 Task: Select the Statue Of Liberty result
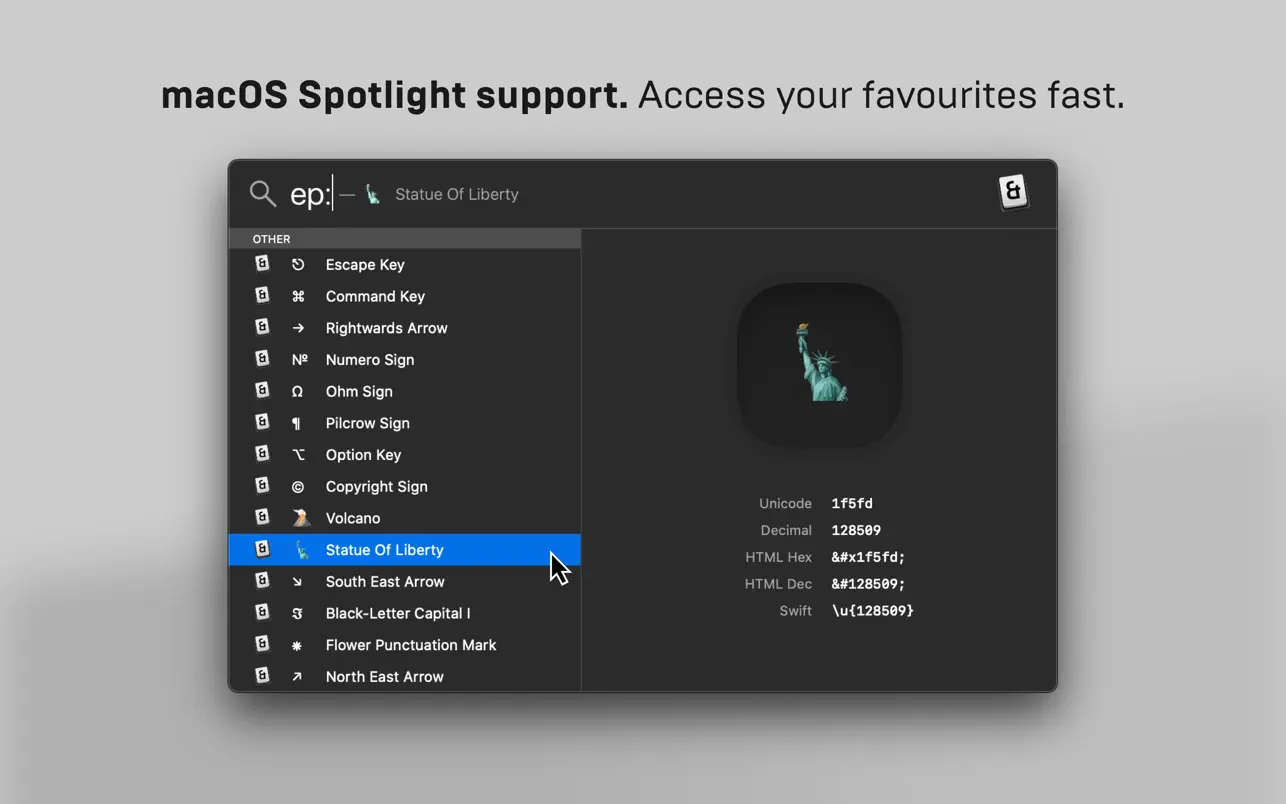384,550
